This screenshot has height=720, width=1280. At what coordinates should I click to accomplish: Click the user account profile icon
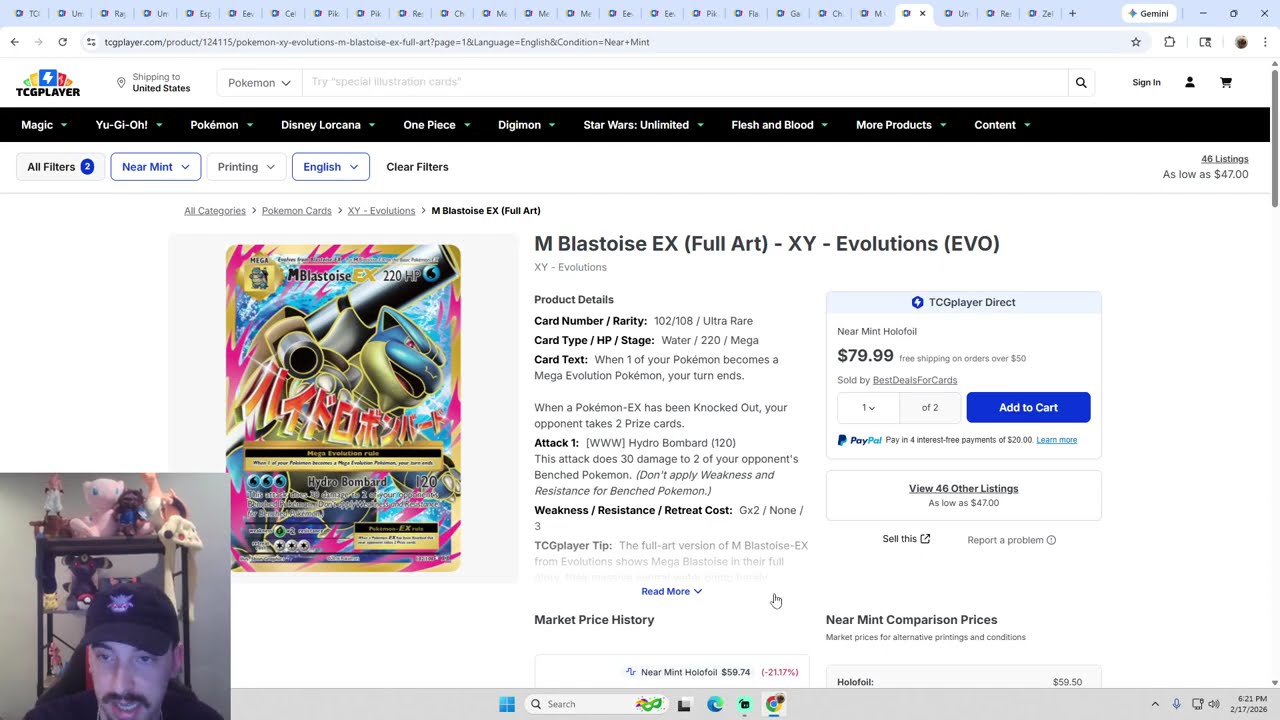(1189, 82)
